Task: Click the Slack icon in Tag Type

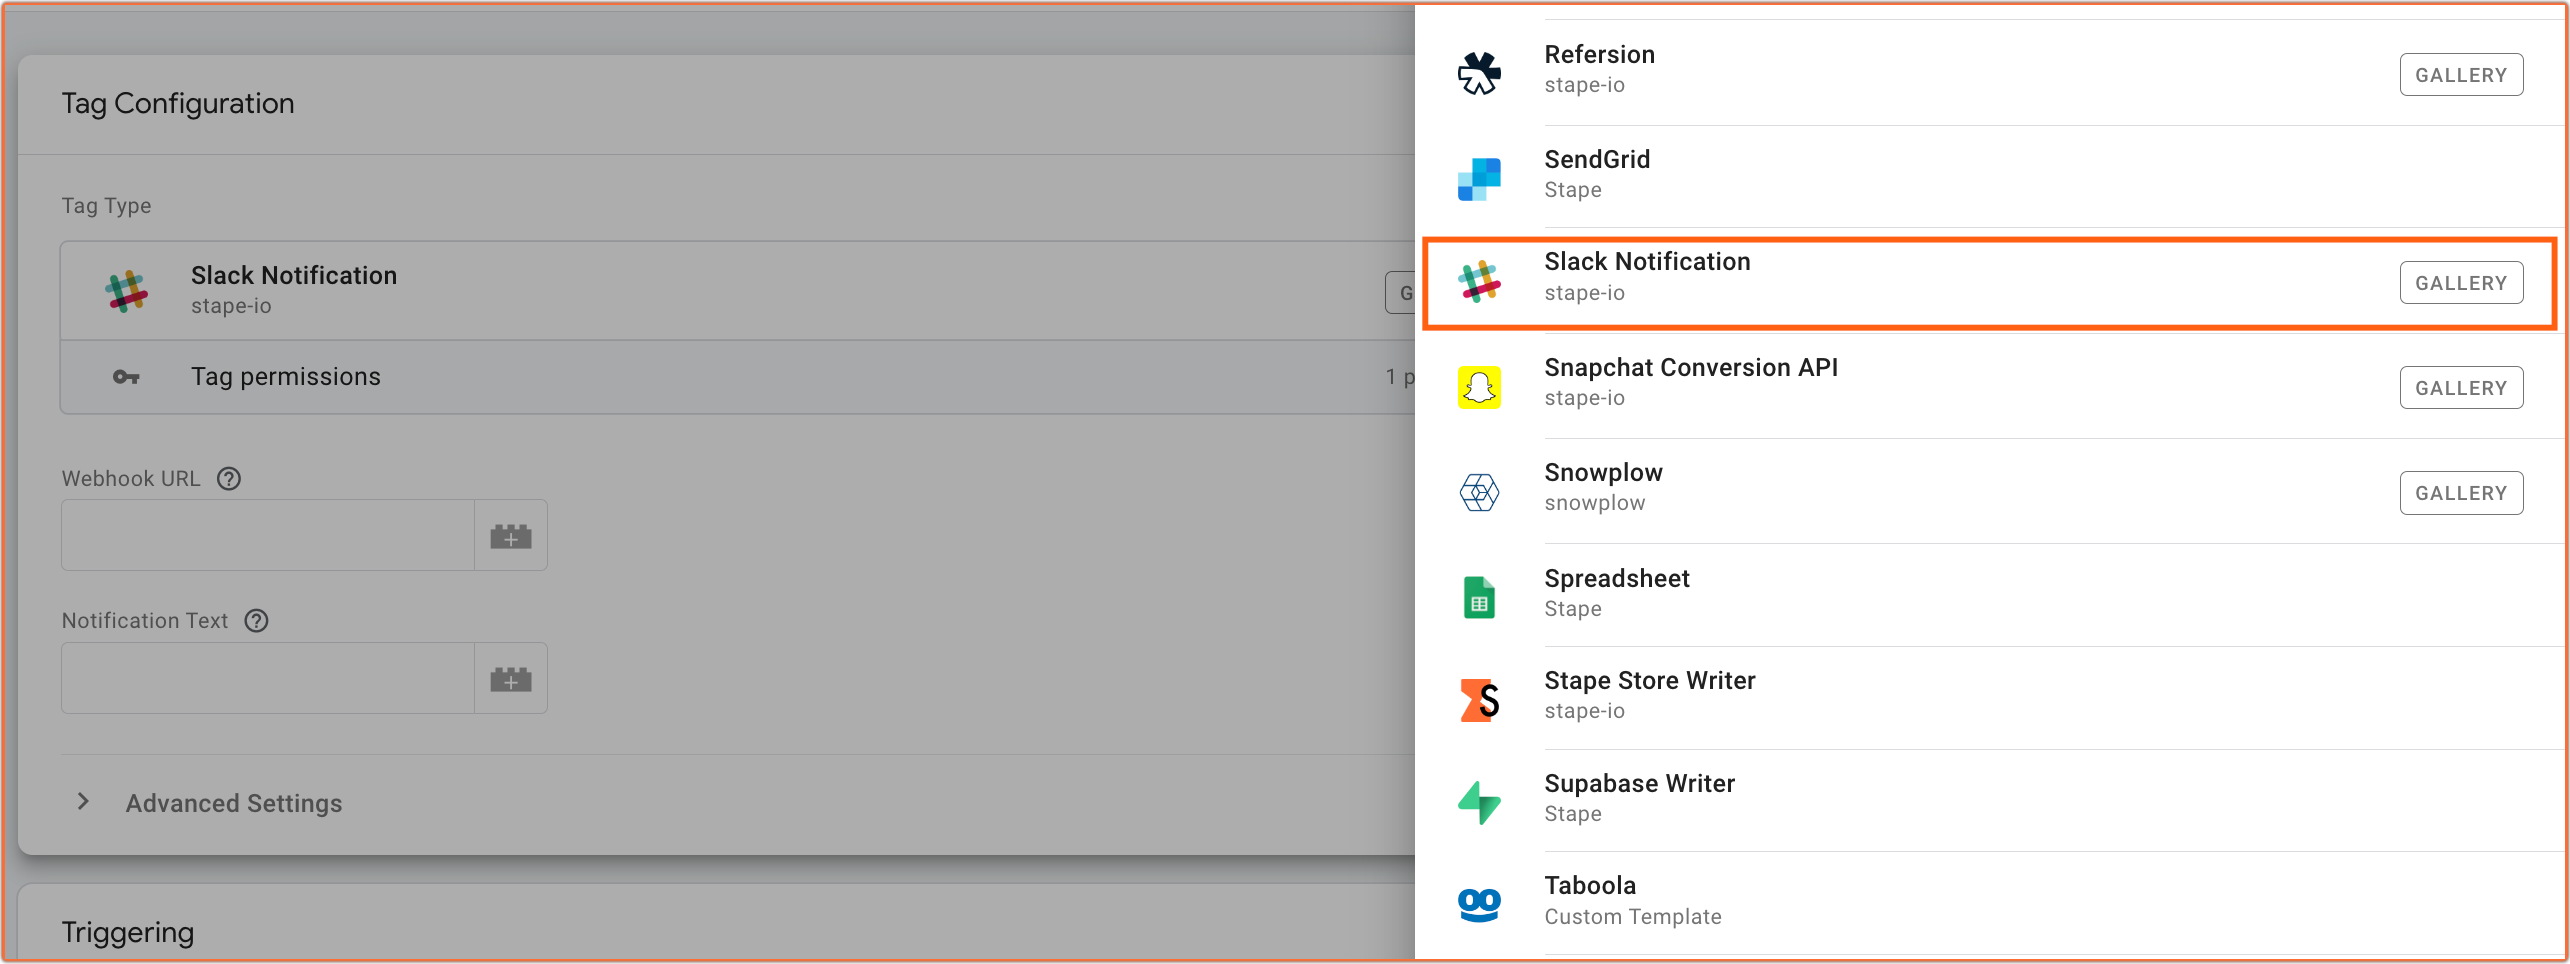Action: tap(126, 291)
